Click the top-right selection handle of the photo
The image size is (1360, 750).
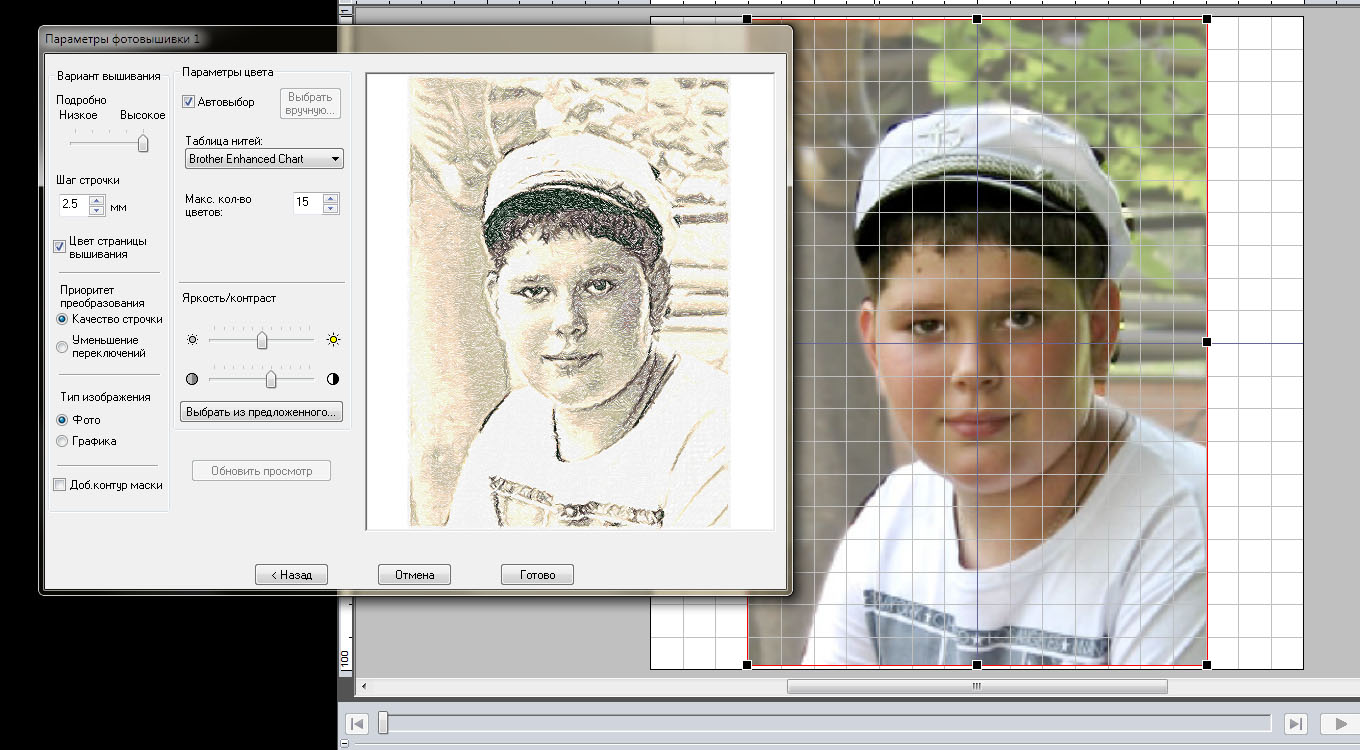pyautogui.click(x=1207, y=19)
